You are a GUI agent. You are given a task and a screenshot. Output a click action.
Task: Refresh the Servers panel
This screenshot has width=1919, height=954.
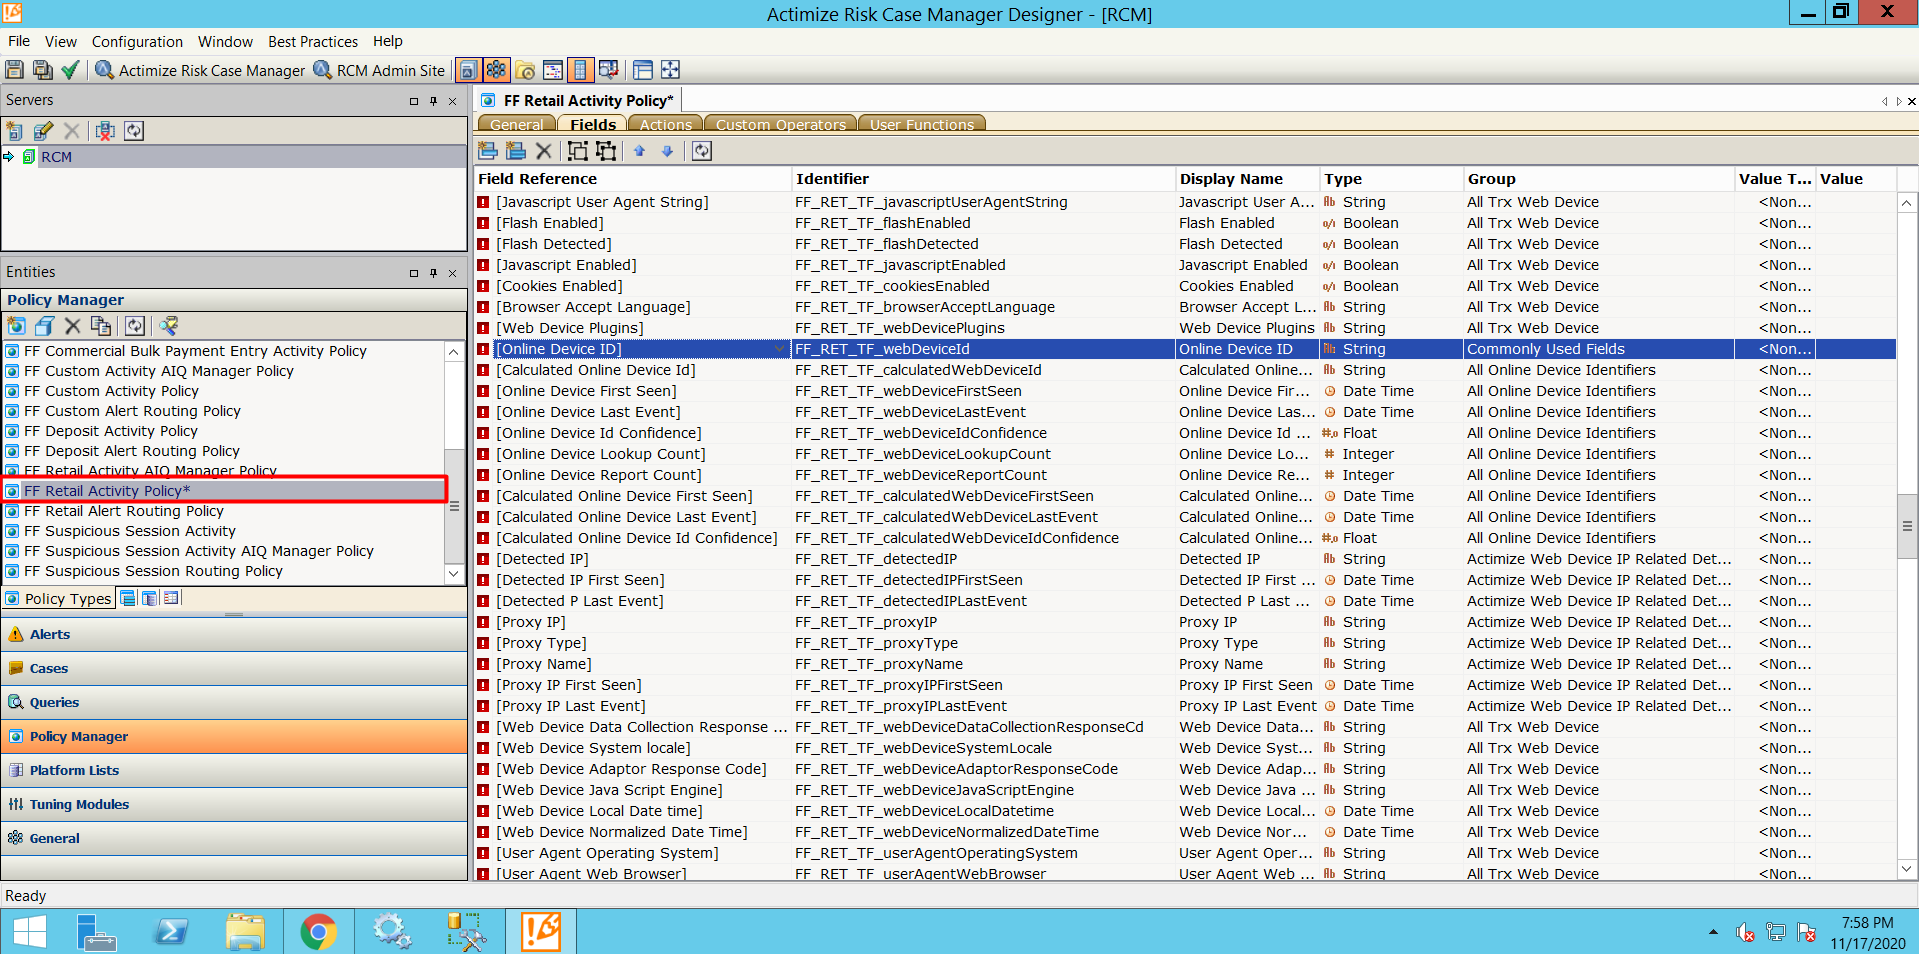pyautogui.click(x=134, y=131)
